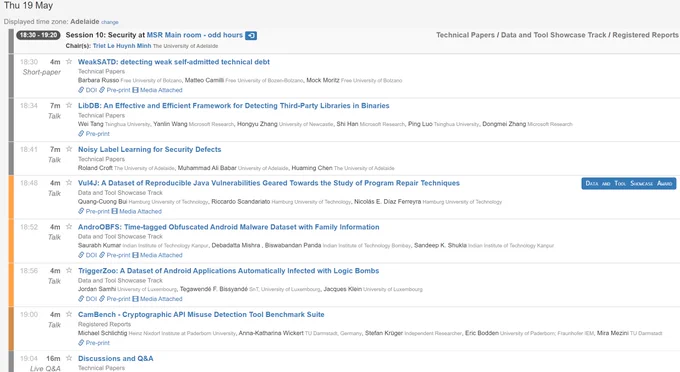680x372 pixels.
Task: Star the Discussions and Q&A slot
Action: (69, 358)
